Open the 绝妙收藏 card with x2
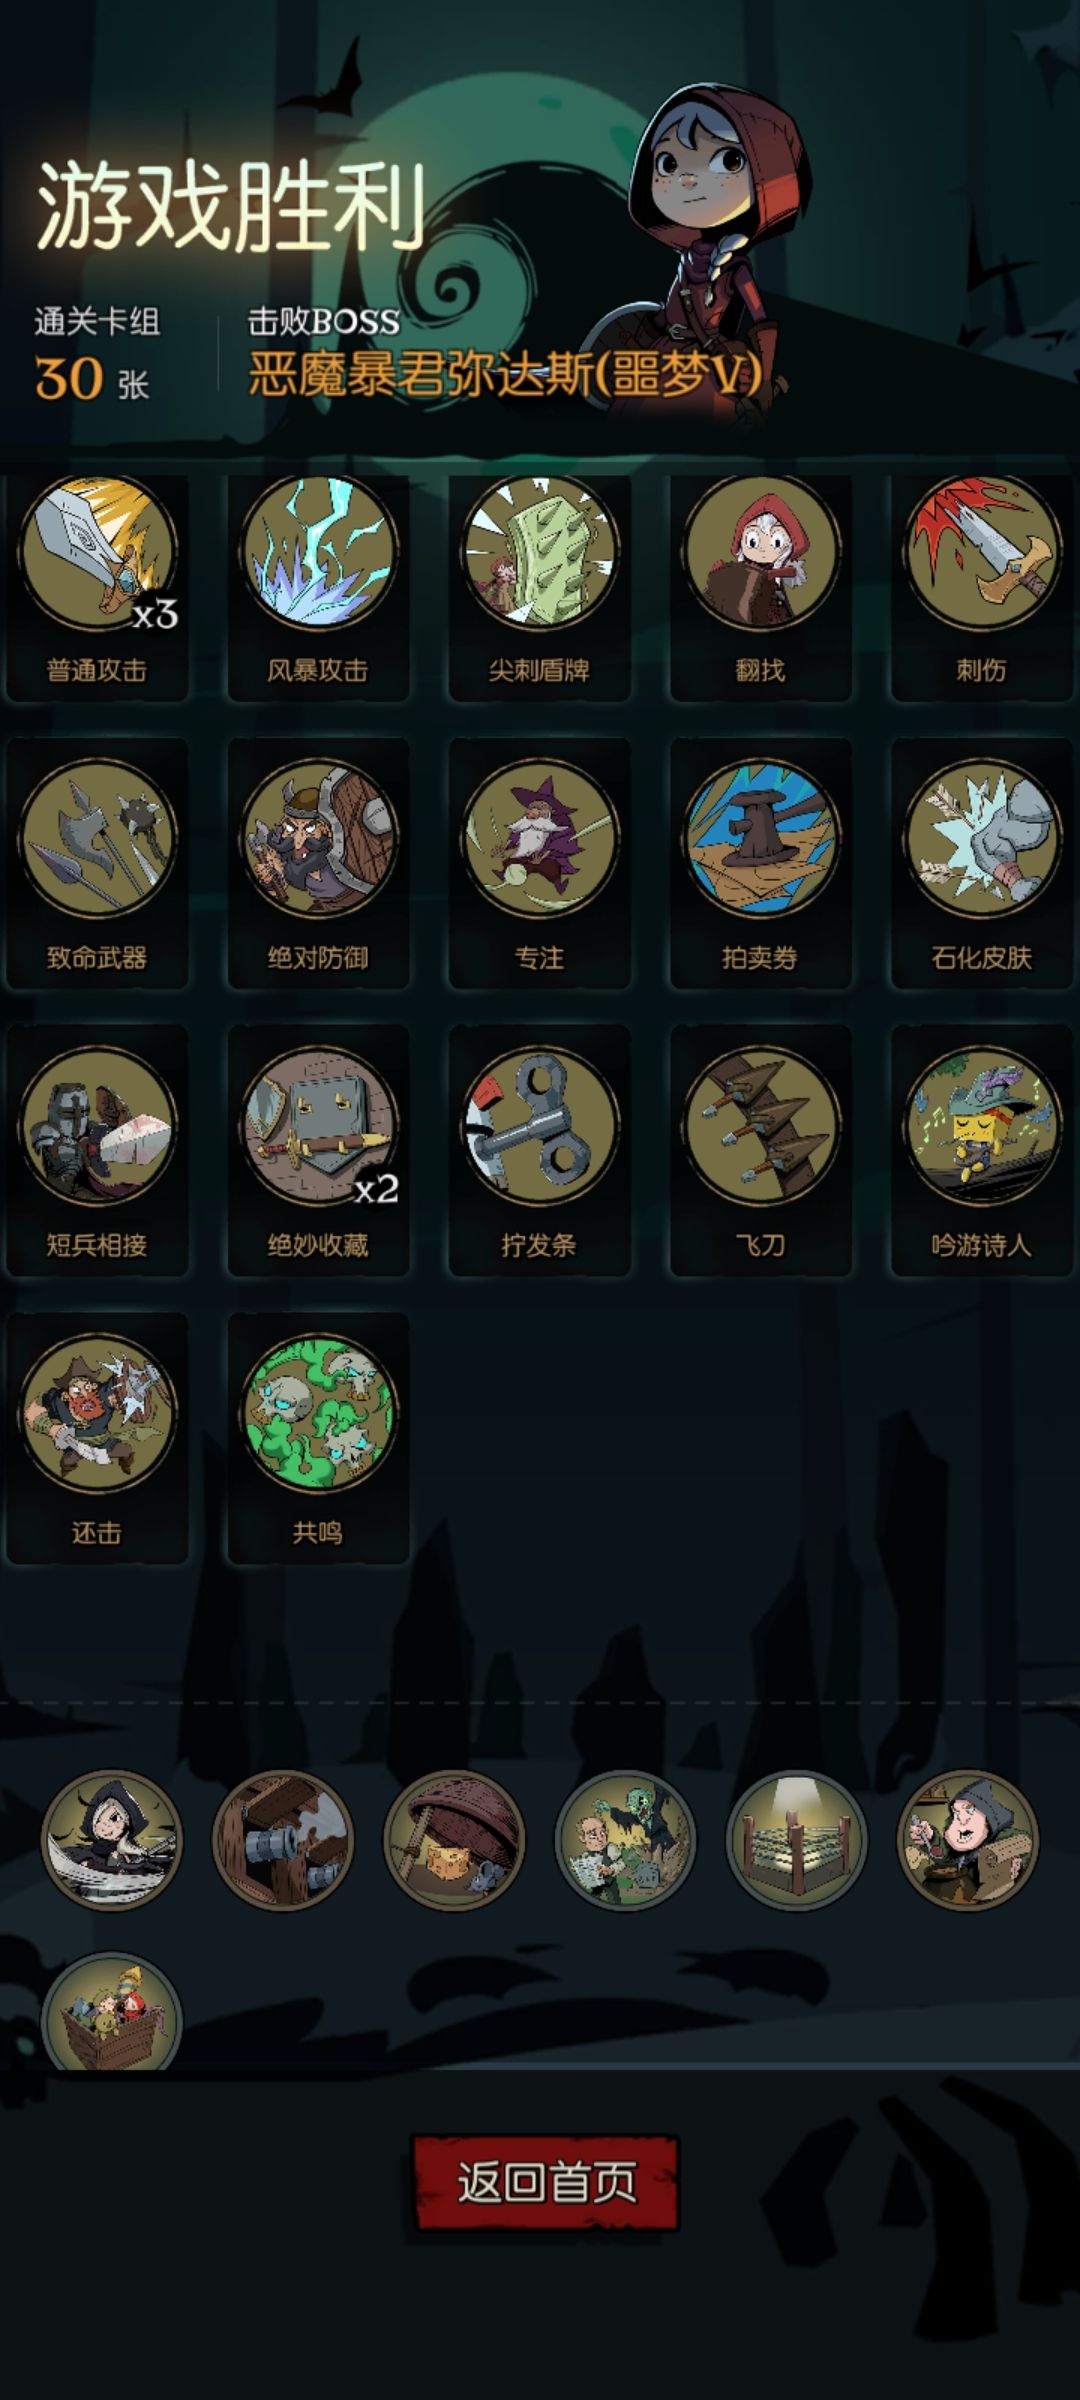Image resolution: width=1080 pixels, height=2400 pixels. coord(318,1150)
